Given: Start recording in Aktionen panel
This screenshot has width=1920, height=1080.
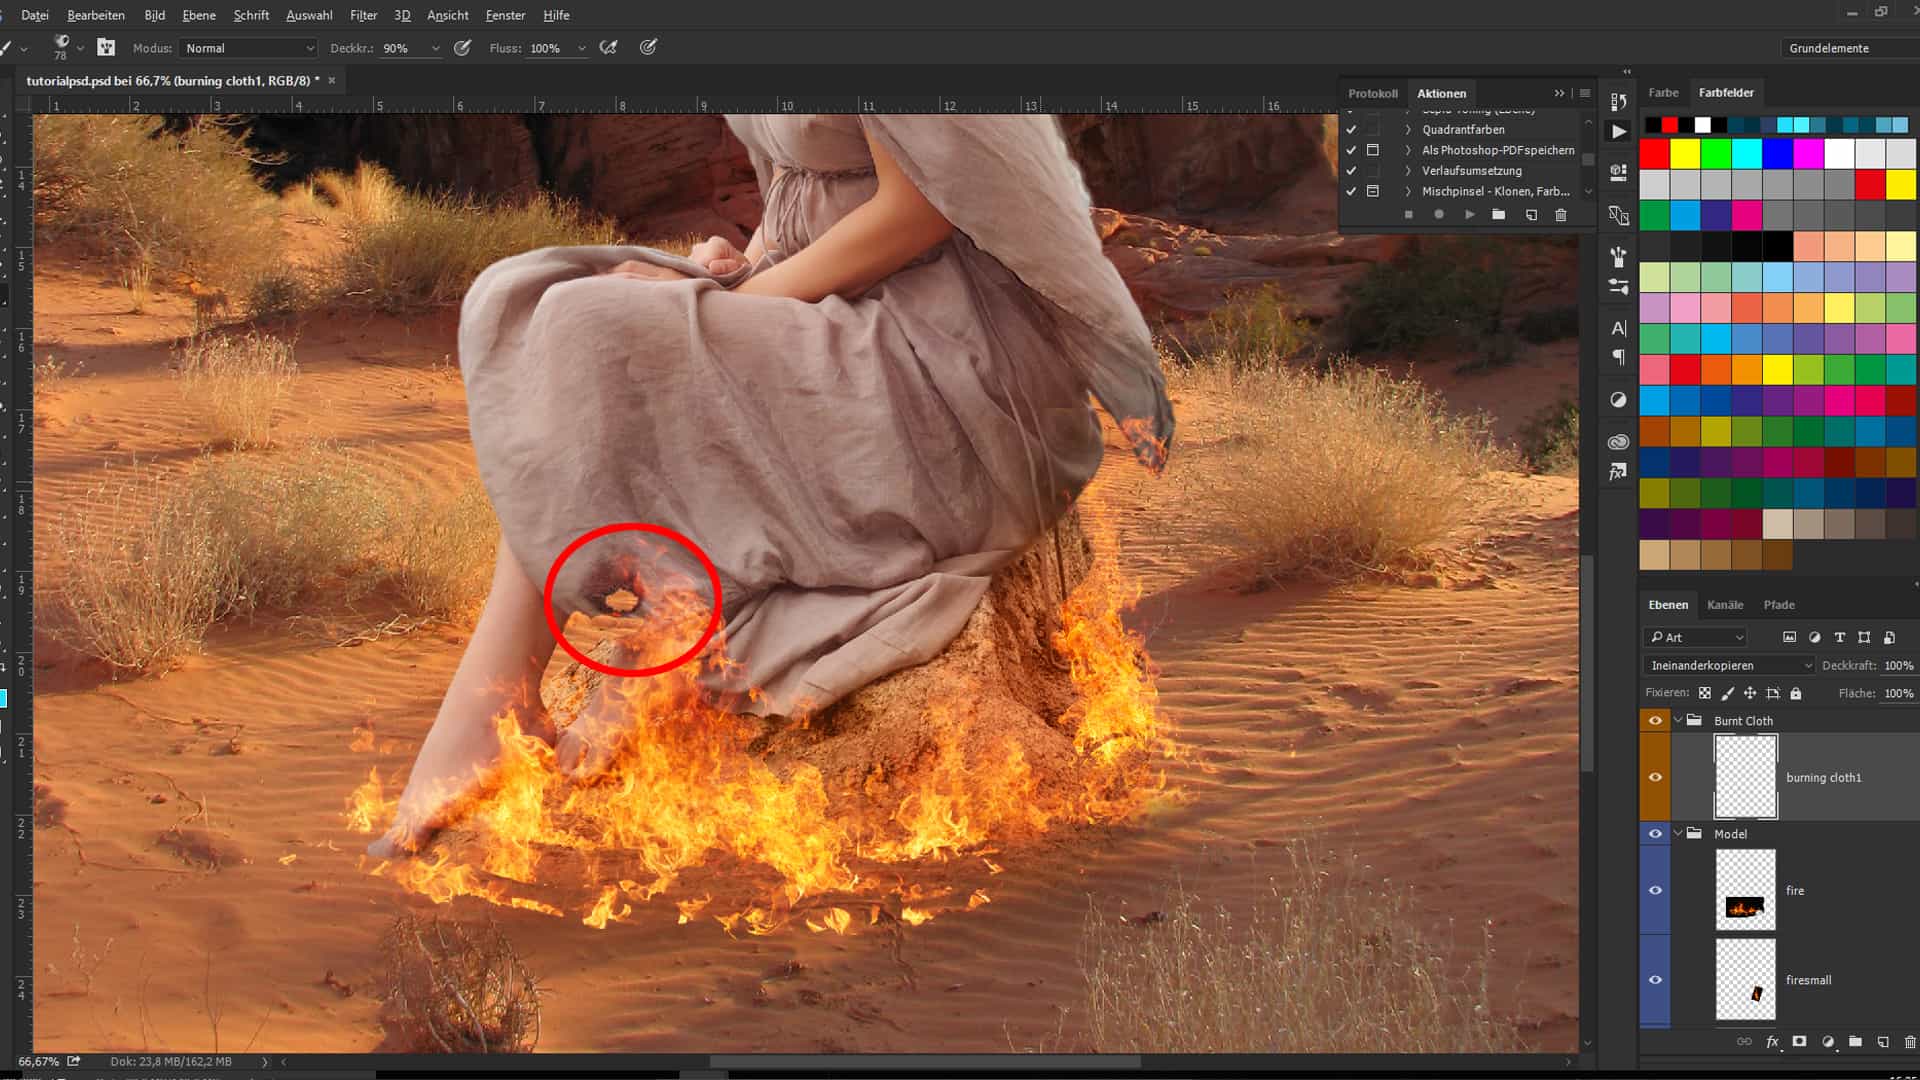Looking at the screenshot, I should pos(1439,215).
